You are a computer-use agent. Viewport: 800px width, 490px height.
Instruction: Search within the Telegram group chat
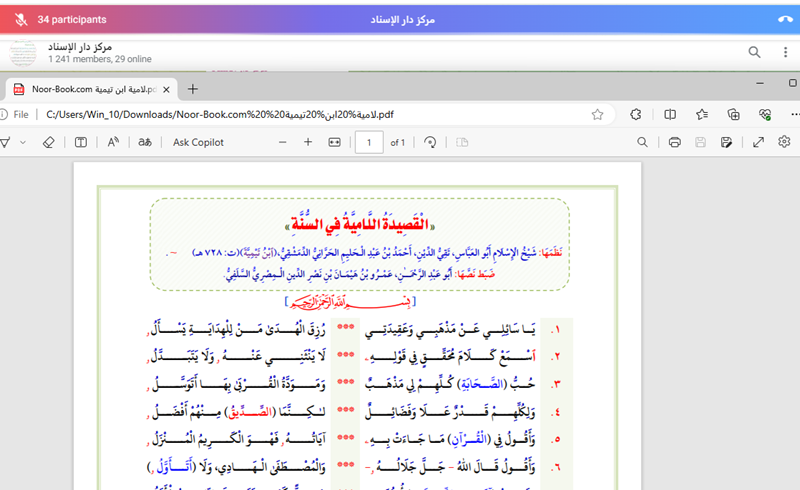point(754,52)
